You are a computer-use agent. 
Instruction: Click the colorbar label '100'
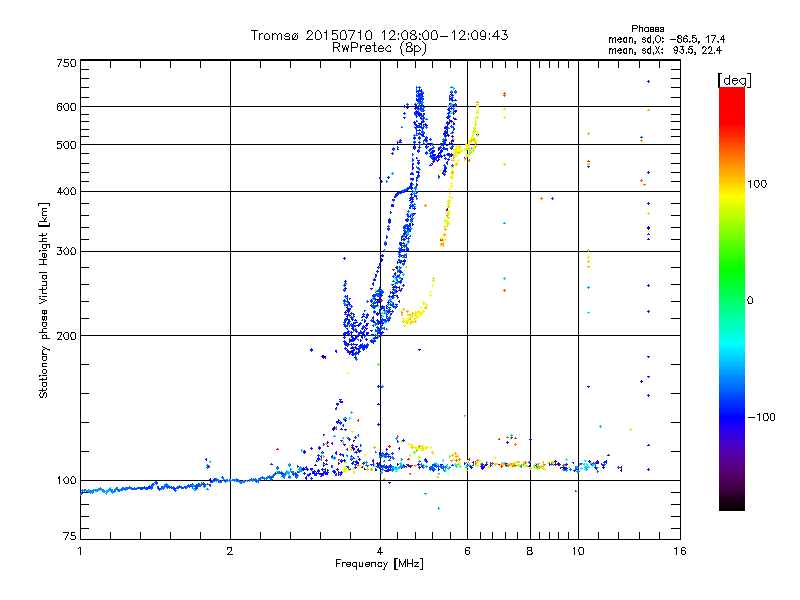pyautogui.click(x=757, y=184)
